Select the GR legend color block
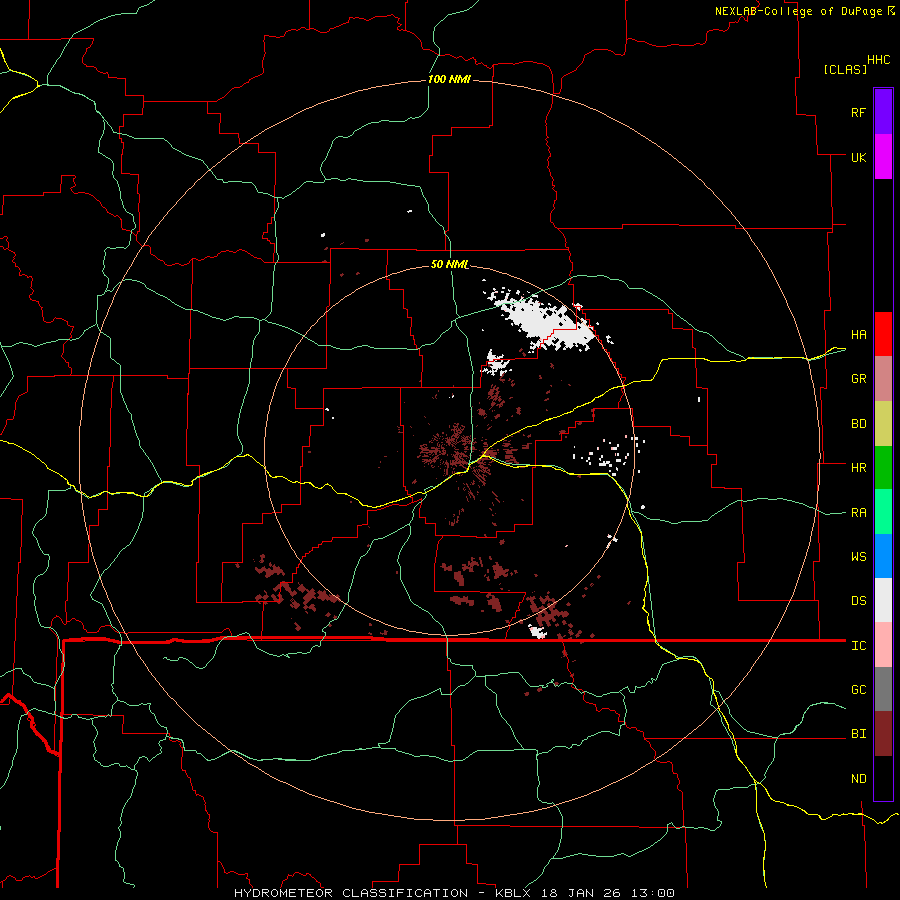 pyautogui.click(x=883, y=379)
